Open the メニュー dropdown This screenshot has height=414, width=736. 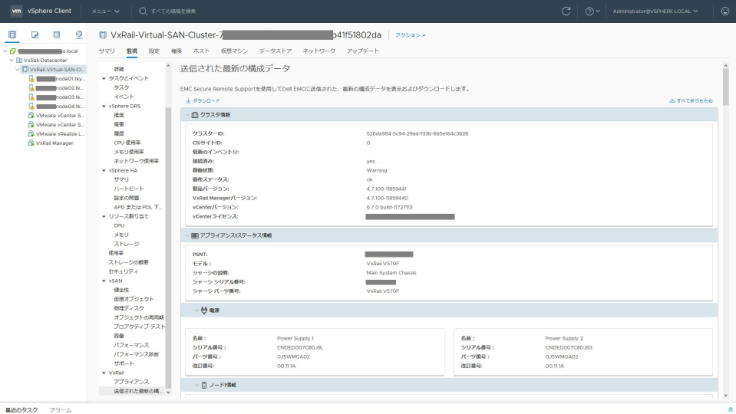tap(105, 11)
